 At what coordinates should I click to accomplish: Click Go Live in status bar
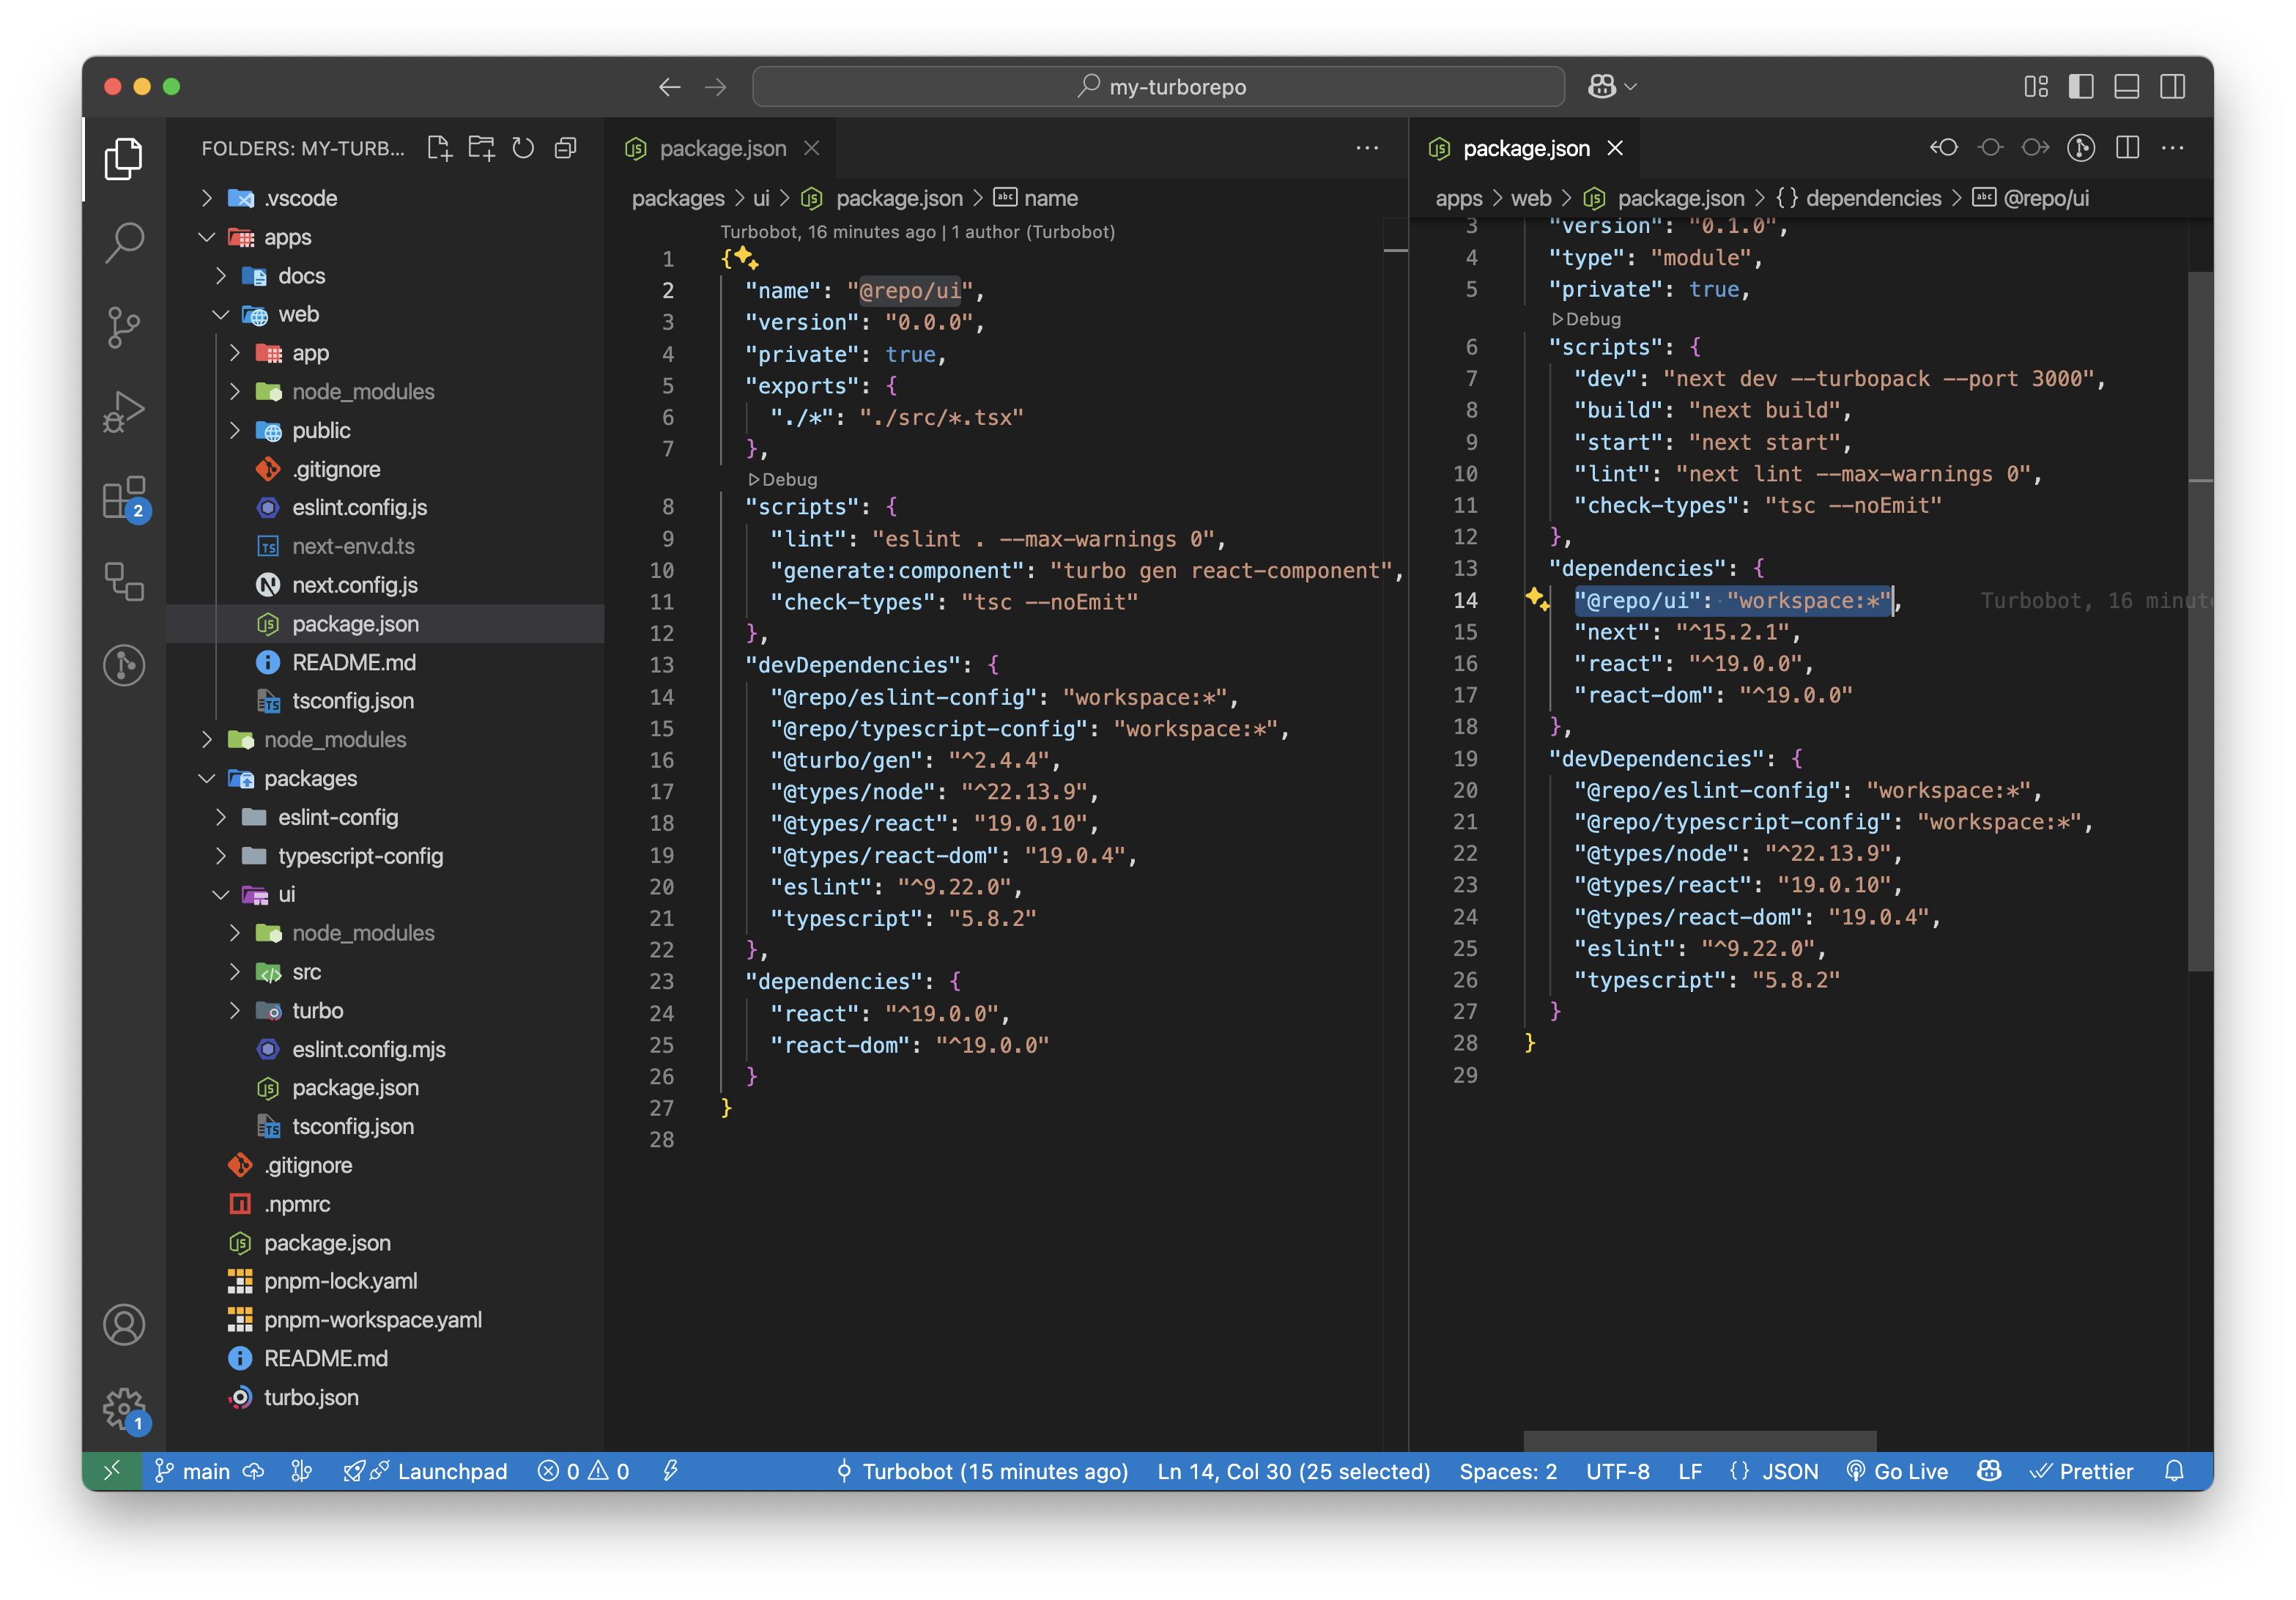(x=1897, y=1471)
